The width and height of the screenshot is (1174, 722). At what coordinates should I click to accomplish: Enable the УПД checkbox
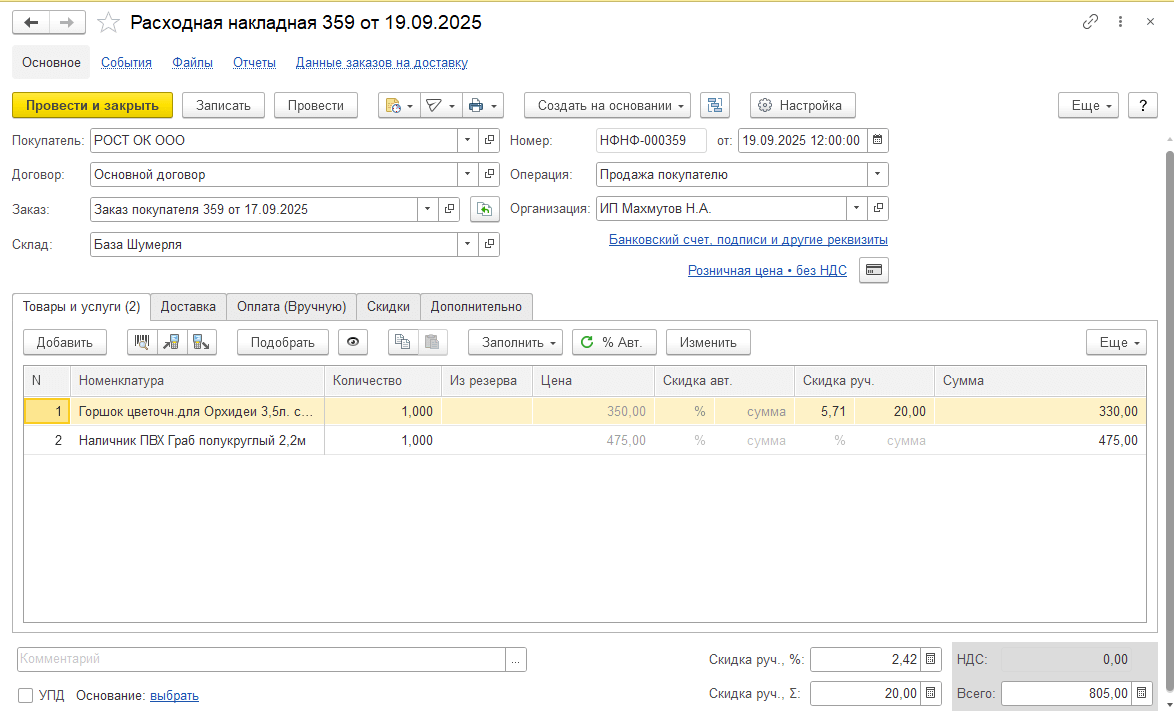click(26, 696)
